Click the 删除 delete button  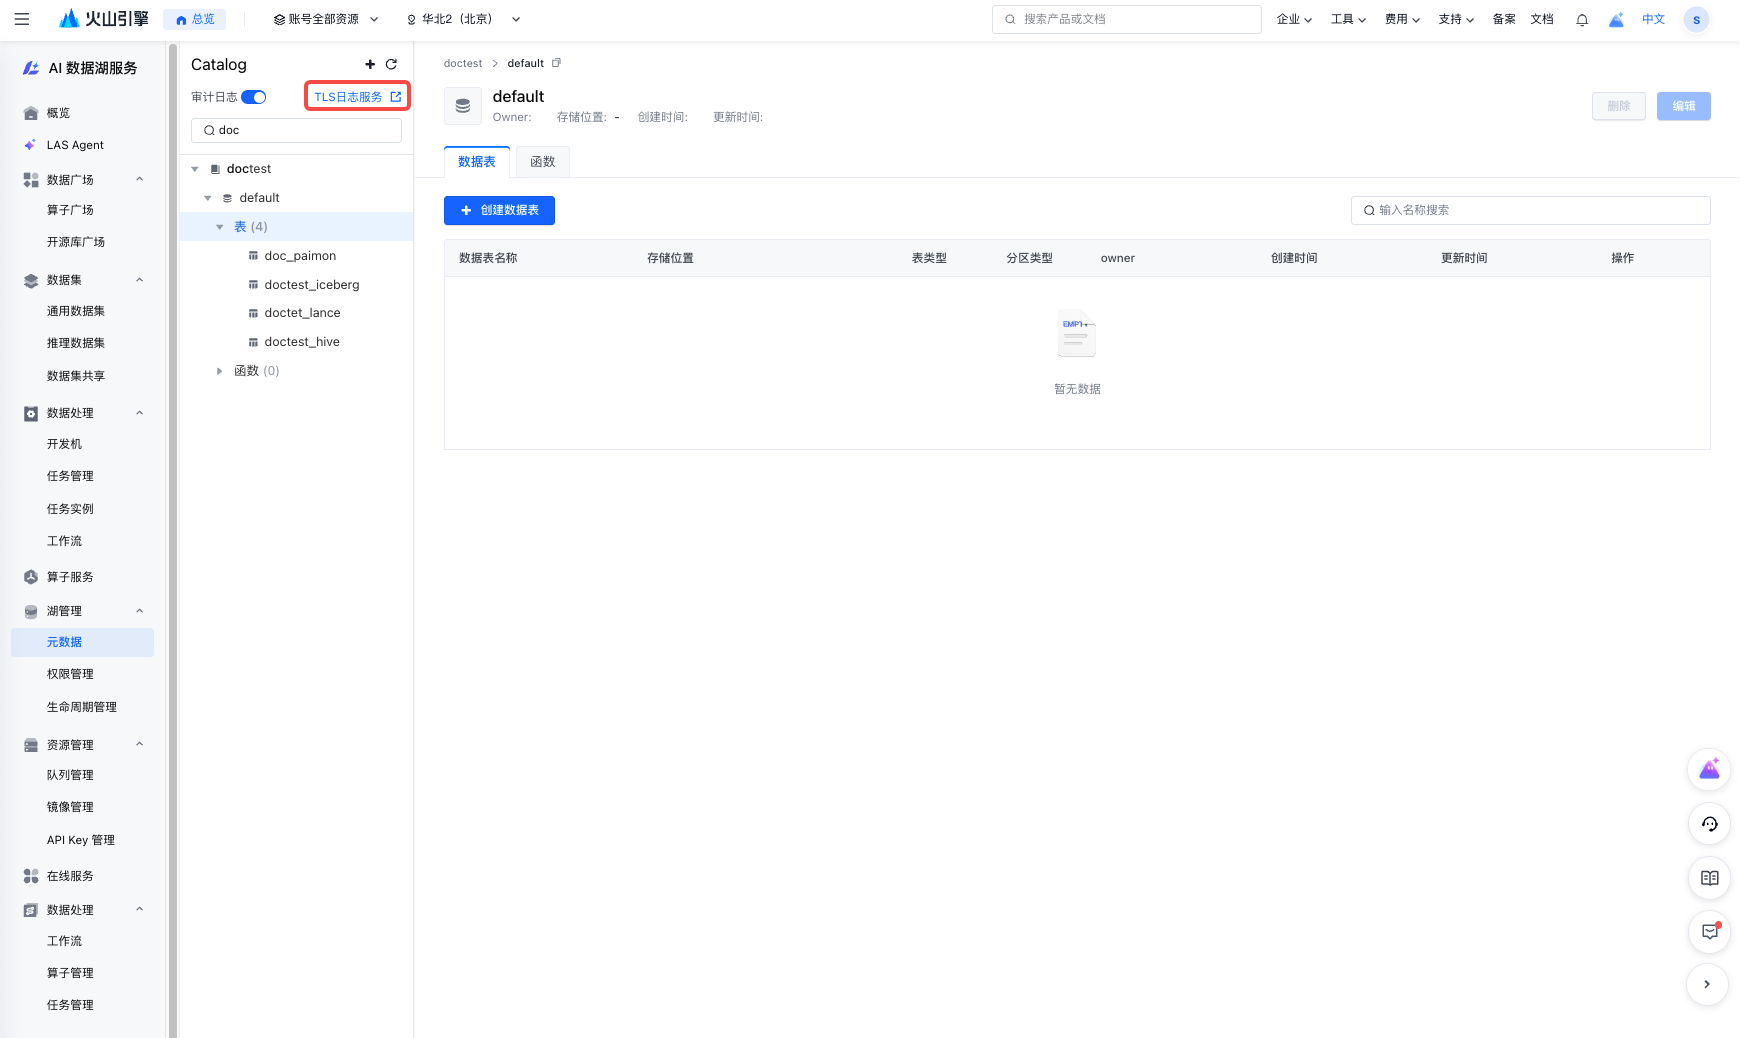[x=1619, y=106]
